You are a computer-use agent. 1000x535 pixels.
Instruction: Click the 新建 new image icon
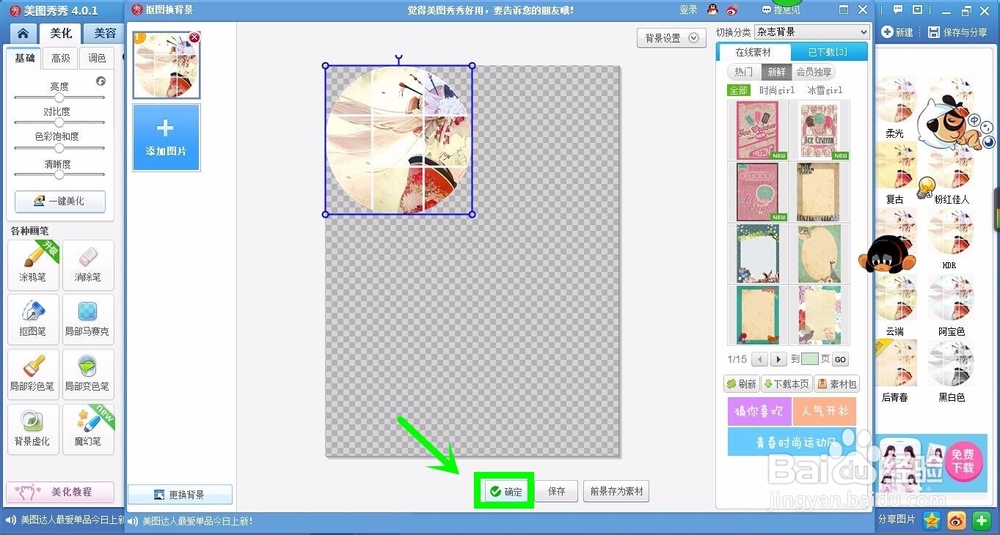pyautogui.click(x=897, y=32)
